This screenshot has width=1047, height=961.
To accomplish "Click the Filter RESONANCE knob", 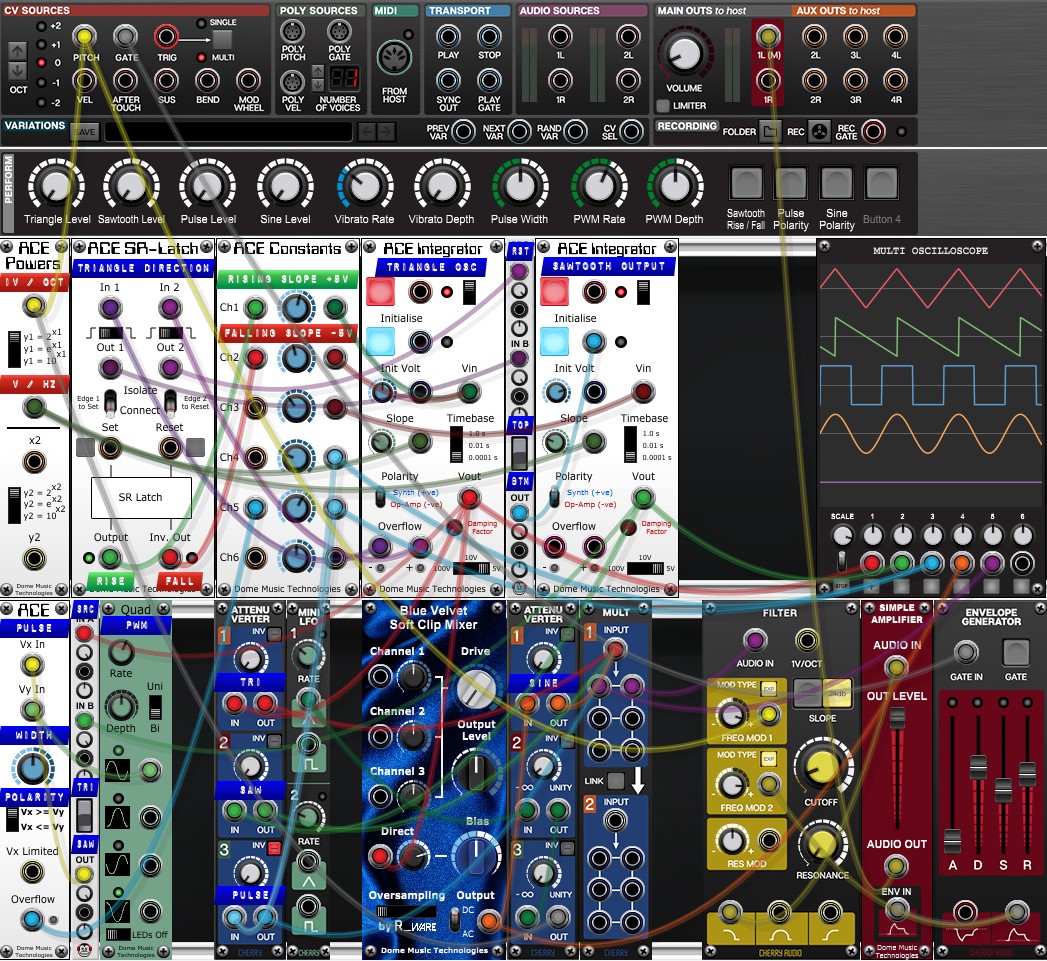I will point(821,843).
